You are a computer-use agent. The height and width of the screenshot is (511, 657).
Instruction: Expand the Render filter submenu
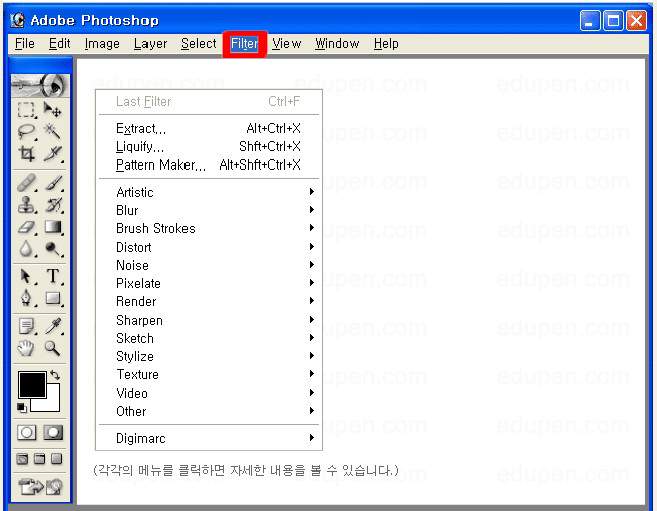click(209, 302)
